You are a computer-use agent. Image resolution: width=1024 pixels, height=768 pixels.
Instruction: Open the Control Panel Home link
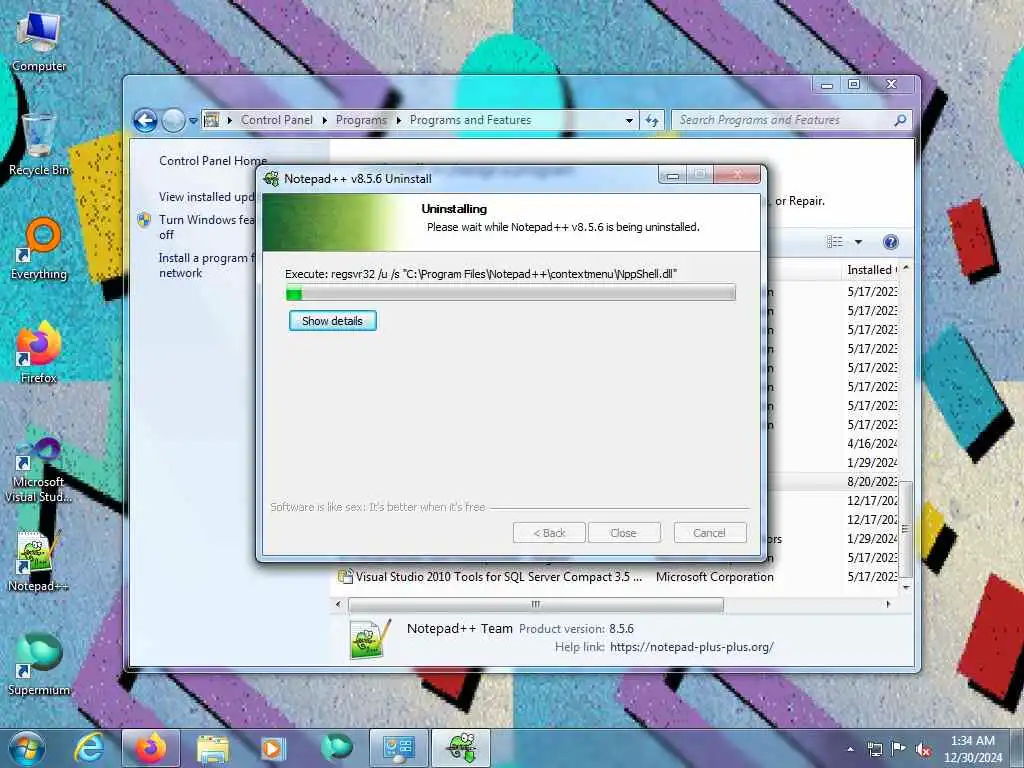point(213,161)
